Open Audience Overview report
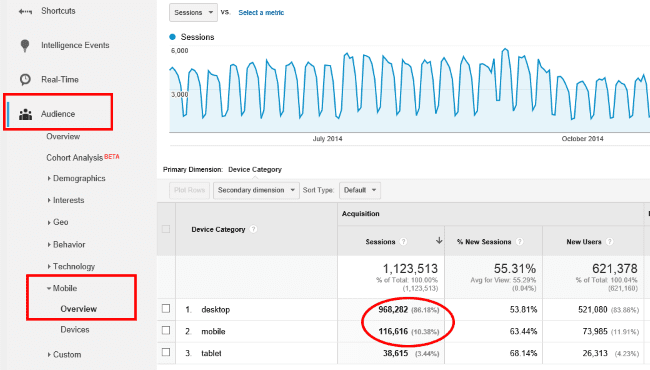650x370 pixels. click(x=63, y=136)
